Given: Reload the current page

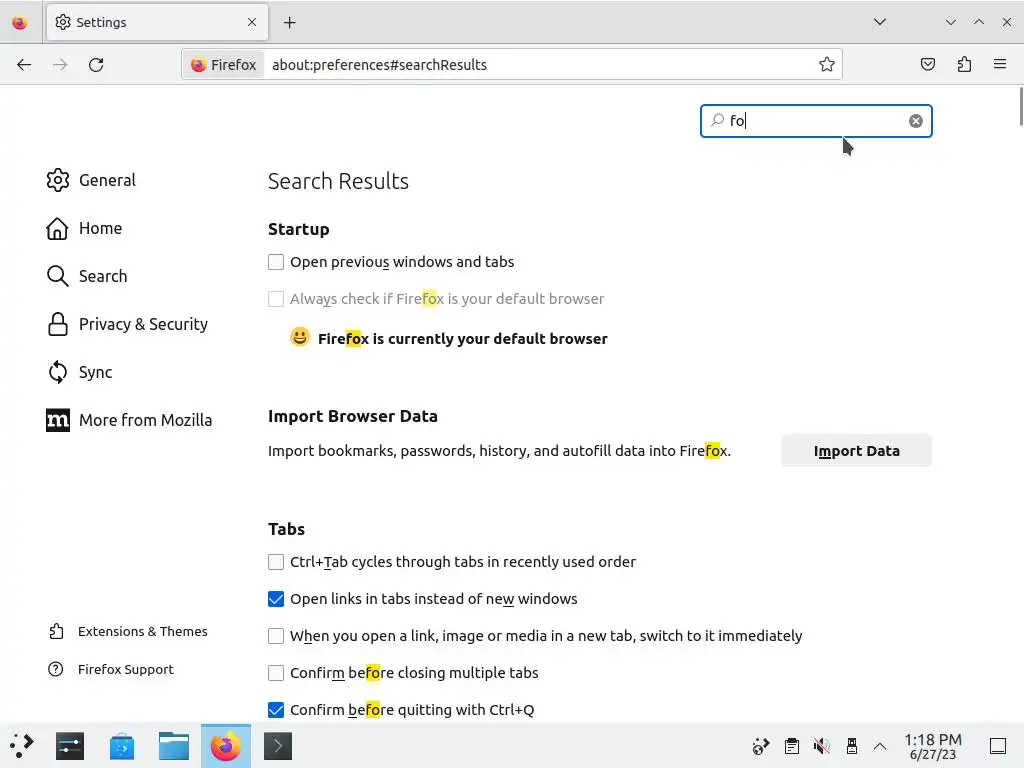Looking at the screenshot, I should pos(96,65).
